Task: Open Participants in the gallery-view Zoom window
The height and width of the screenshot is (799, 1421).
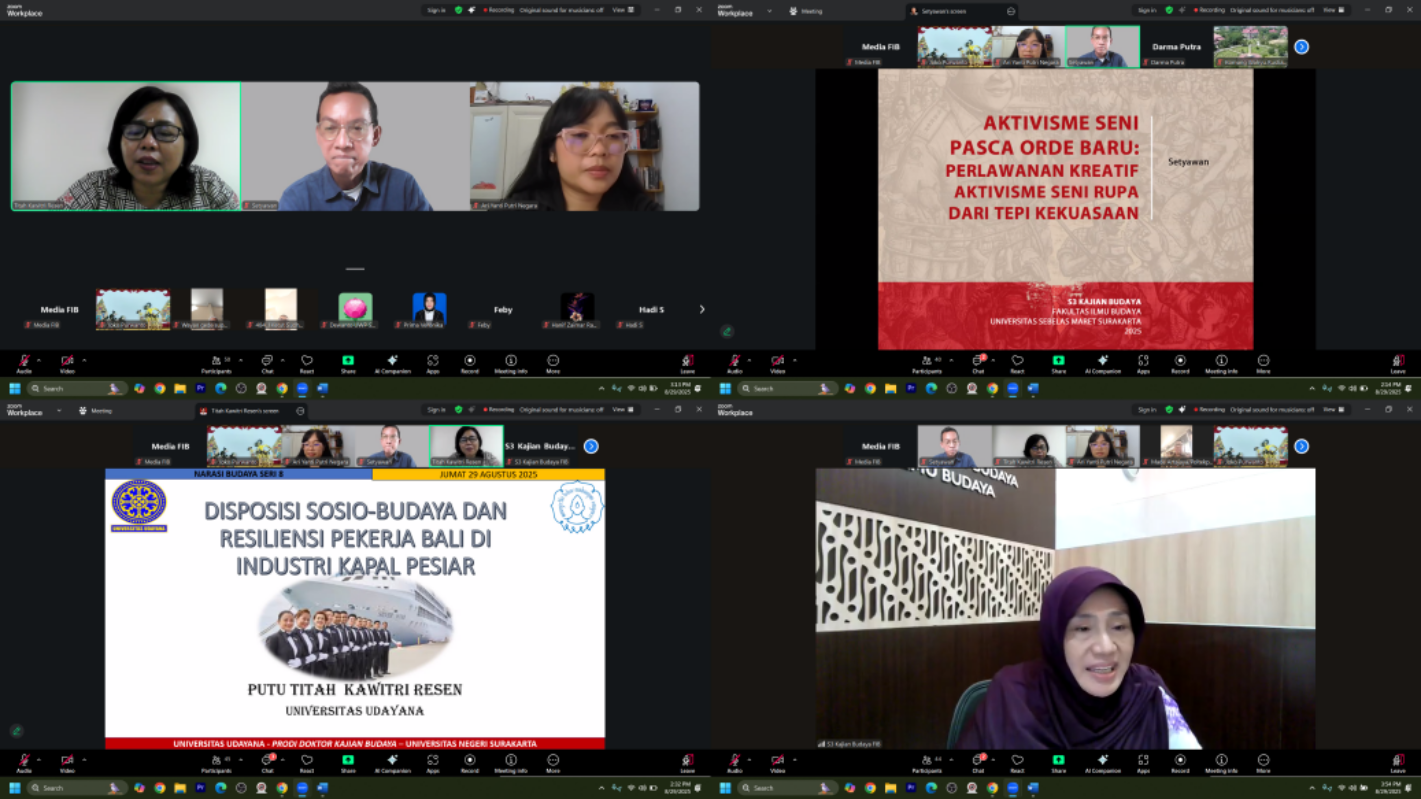Action: point(216,364)
